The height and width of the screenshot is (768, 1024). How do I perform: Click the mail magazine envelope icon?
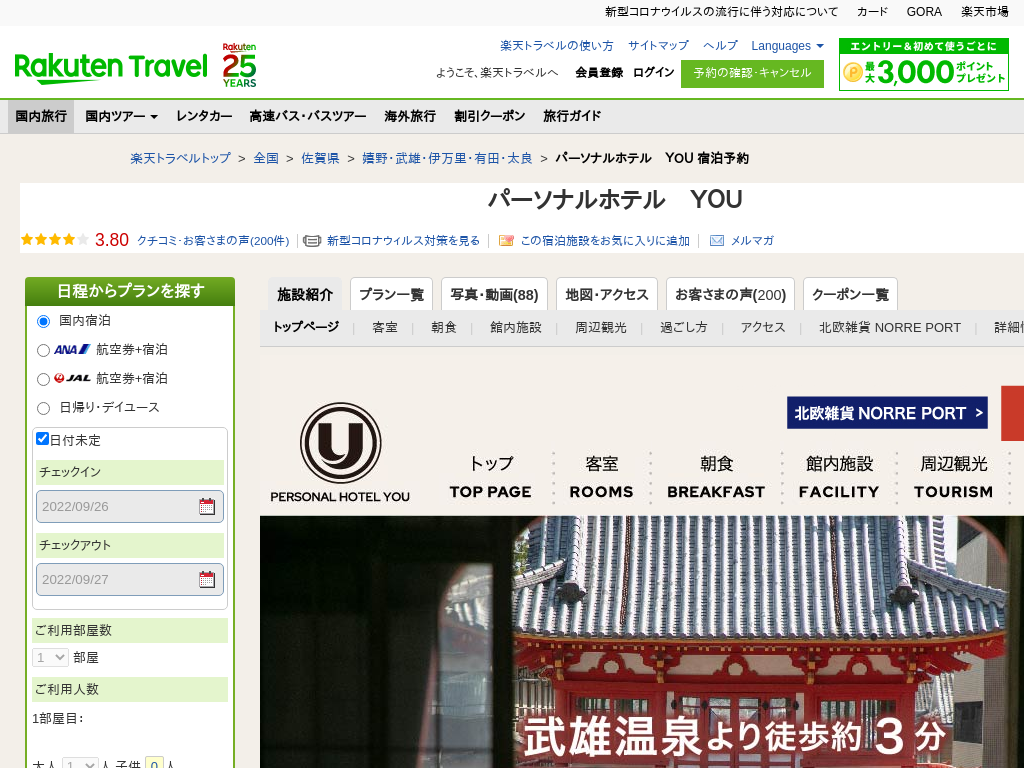coord(716,240)
